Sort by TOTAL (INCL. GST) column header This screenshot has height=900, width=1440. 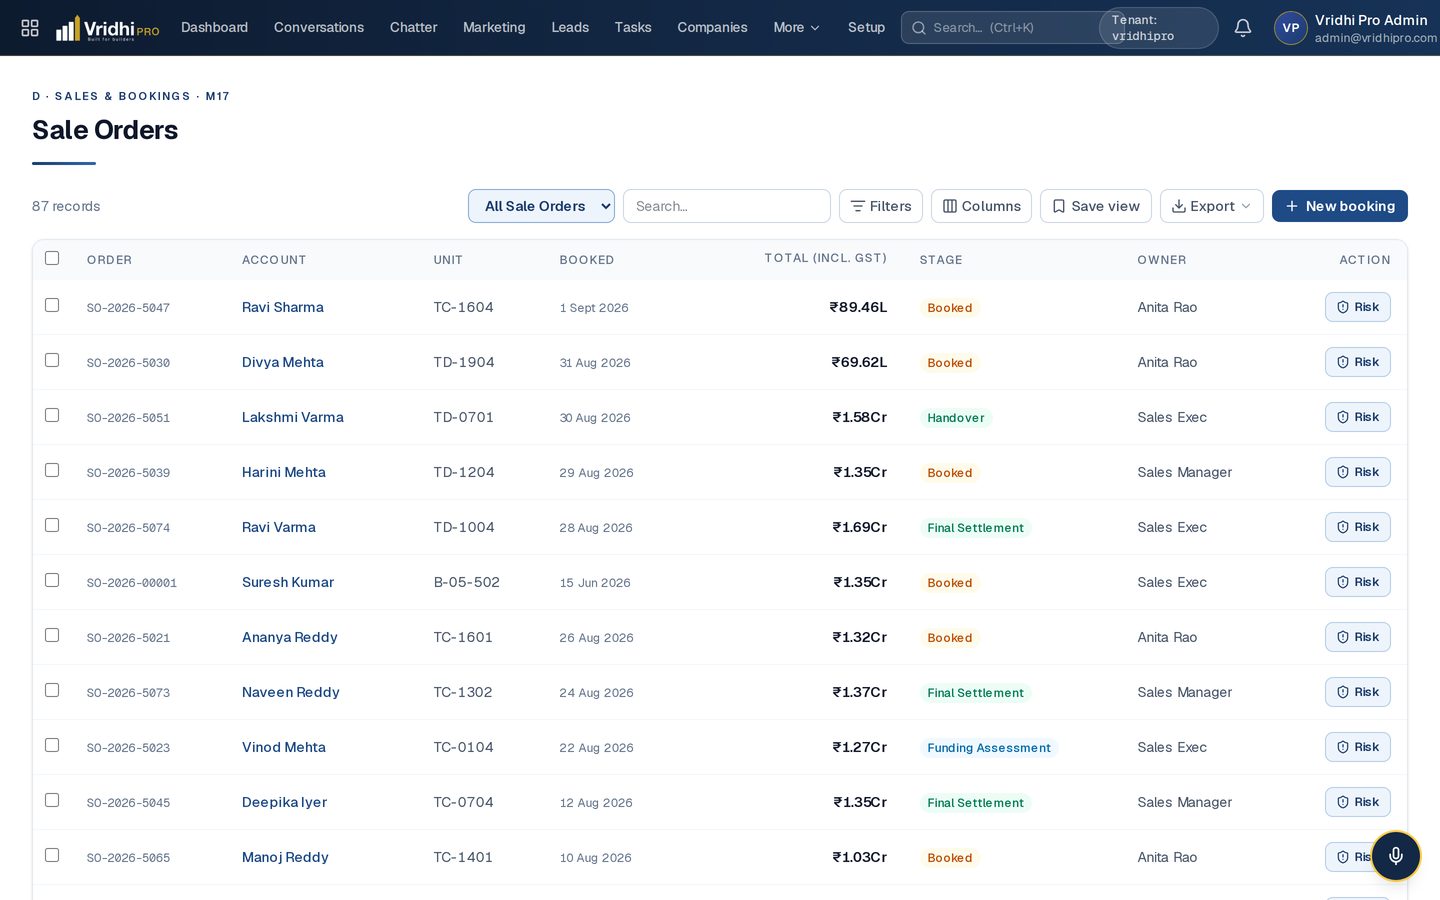click(x=826, y=258)
